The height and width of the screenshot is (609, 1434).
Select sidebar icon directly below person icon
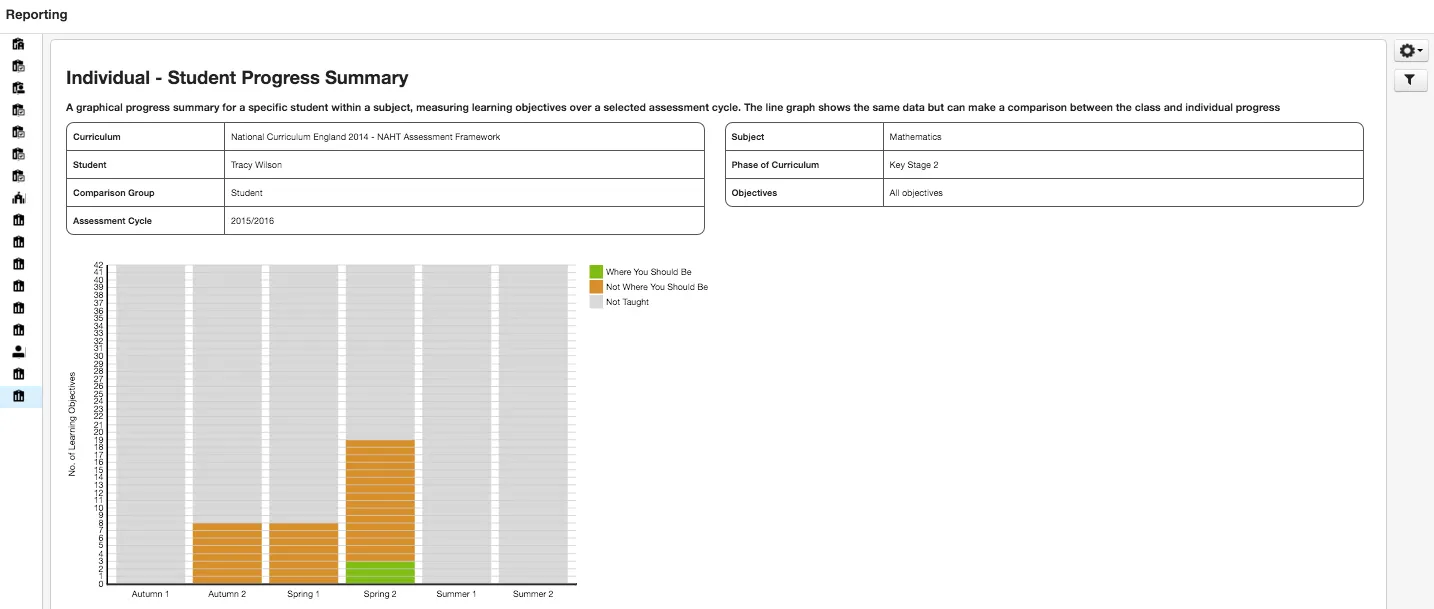click(18, 374)
